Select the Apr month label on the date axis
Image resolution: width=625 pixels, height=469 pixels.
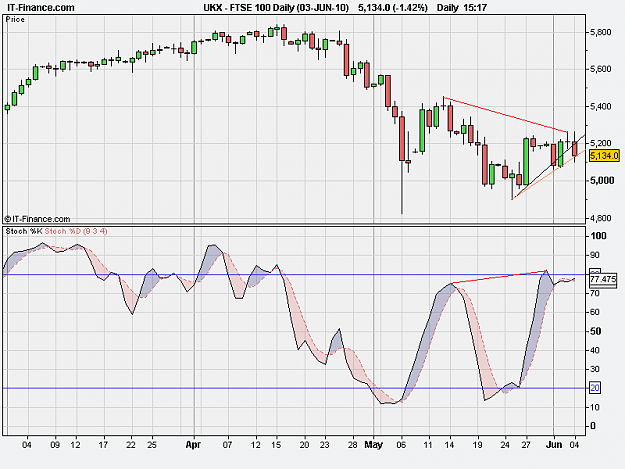click(x=193, y=445)
